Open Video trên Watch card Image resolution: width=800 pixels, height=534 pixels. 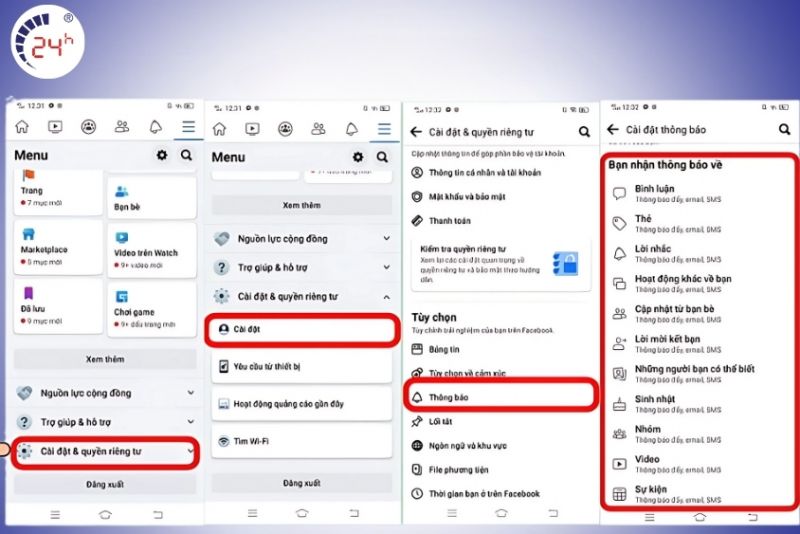coord(152,250)
